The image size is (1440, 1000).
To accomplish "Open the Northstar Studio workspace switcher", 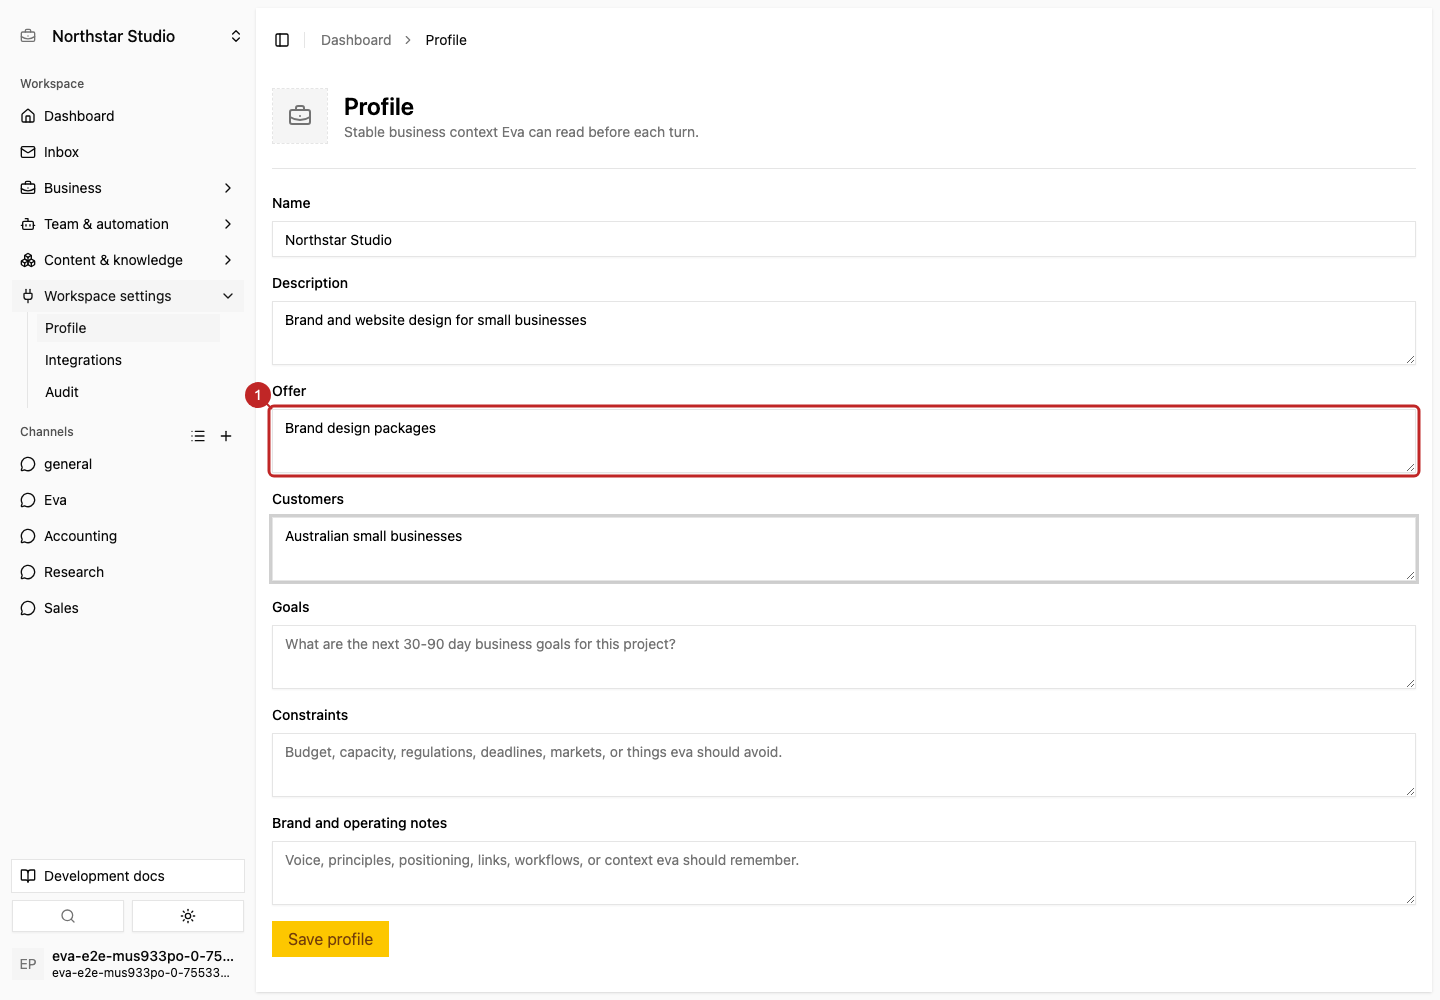I will click(x=128, y=36).
